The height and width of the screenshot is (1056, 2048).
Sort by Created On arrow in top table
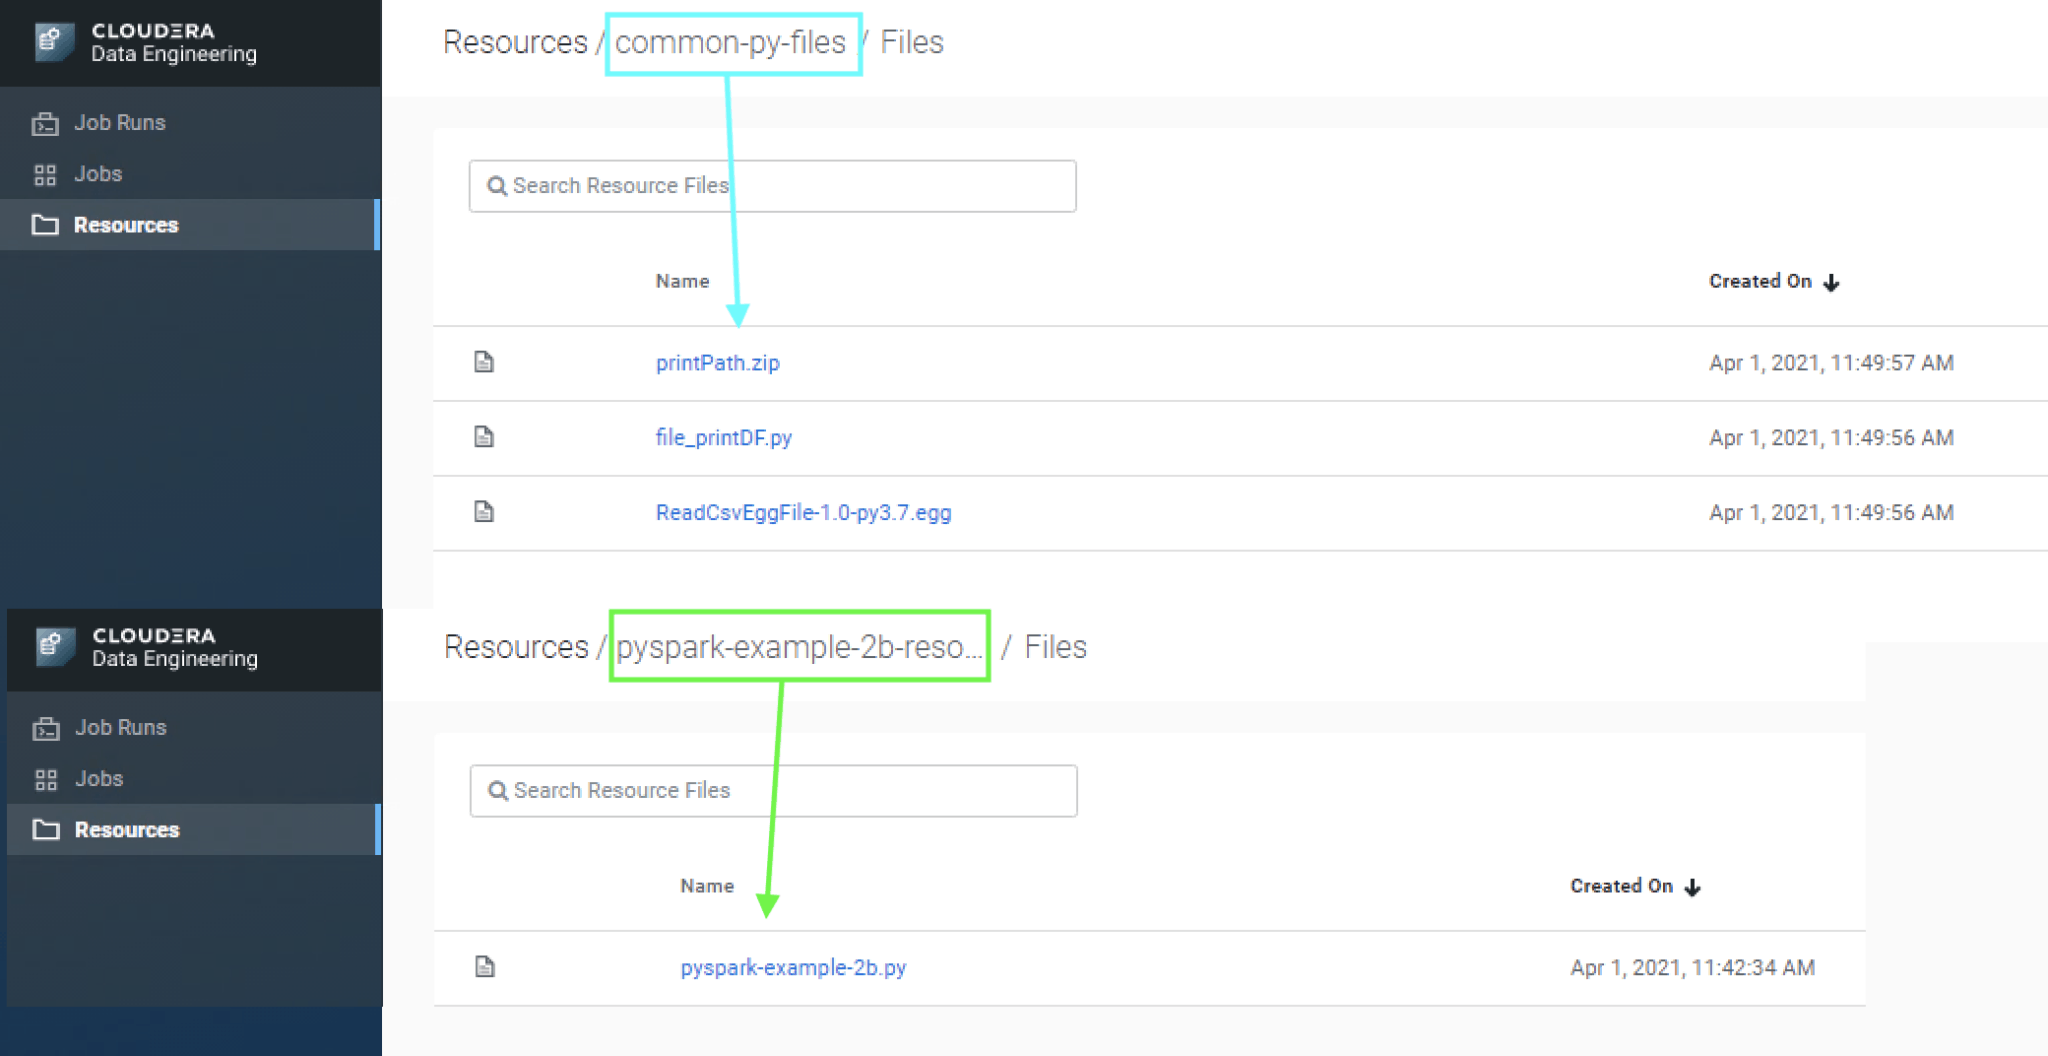coord(1831,282)
